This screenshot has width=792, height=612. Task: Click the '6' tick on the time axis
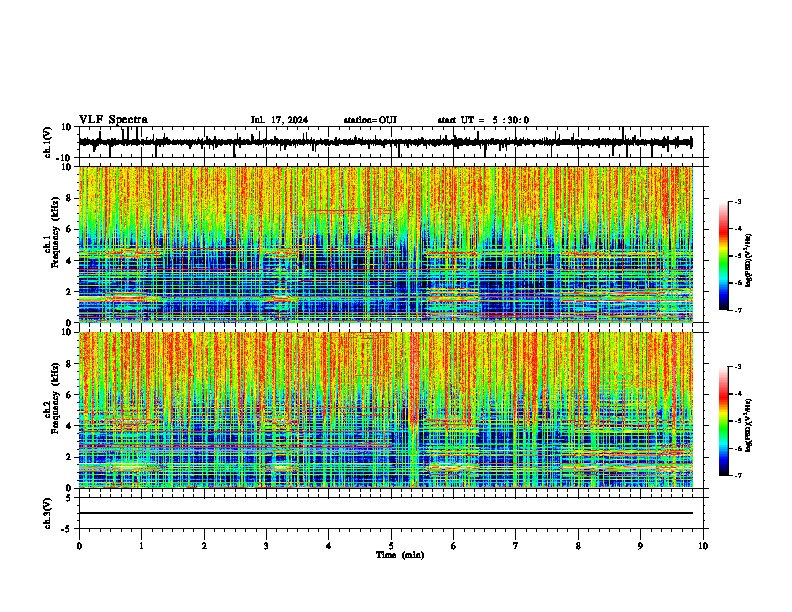(454, 546)
